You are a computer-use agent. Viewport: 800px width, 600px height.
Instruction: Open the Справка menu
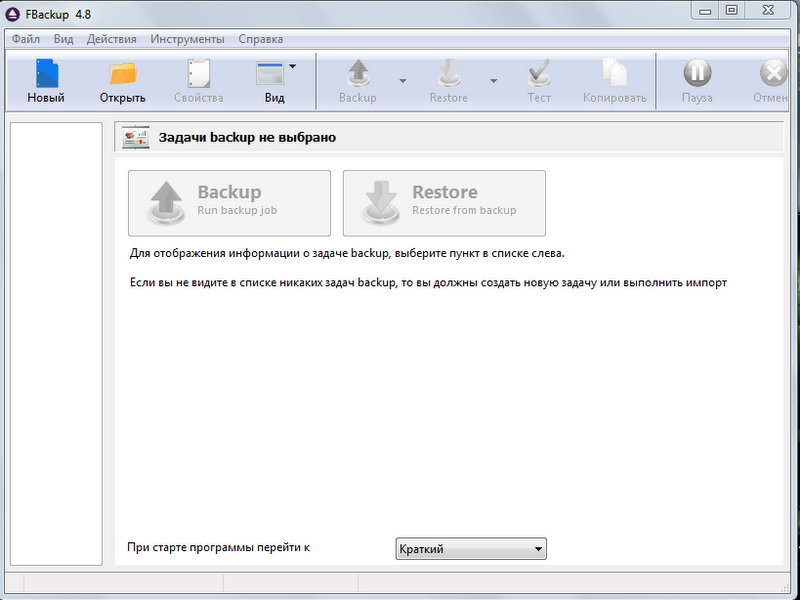[261, 39]
